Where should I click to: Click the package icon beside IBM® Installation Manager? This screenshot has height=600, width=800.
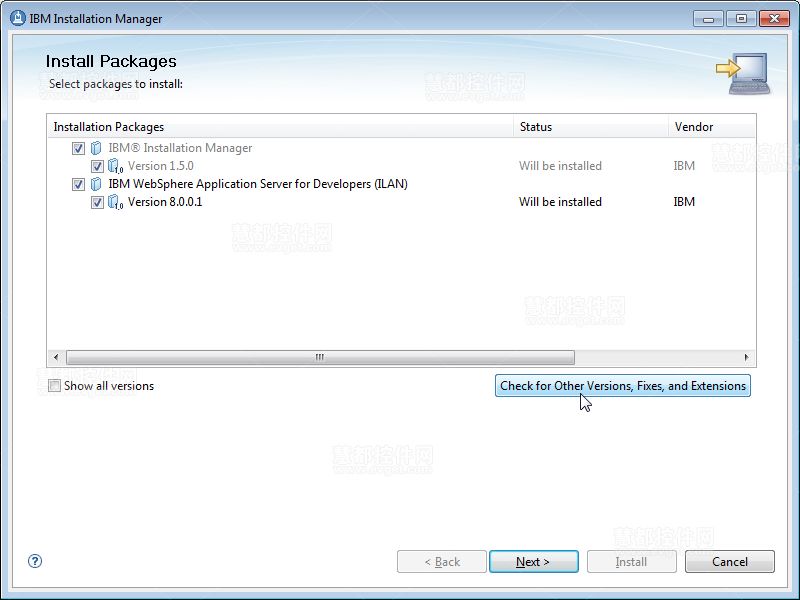point(96,148)
